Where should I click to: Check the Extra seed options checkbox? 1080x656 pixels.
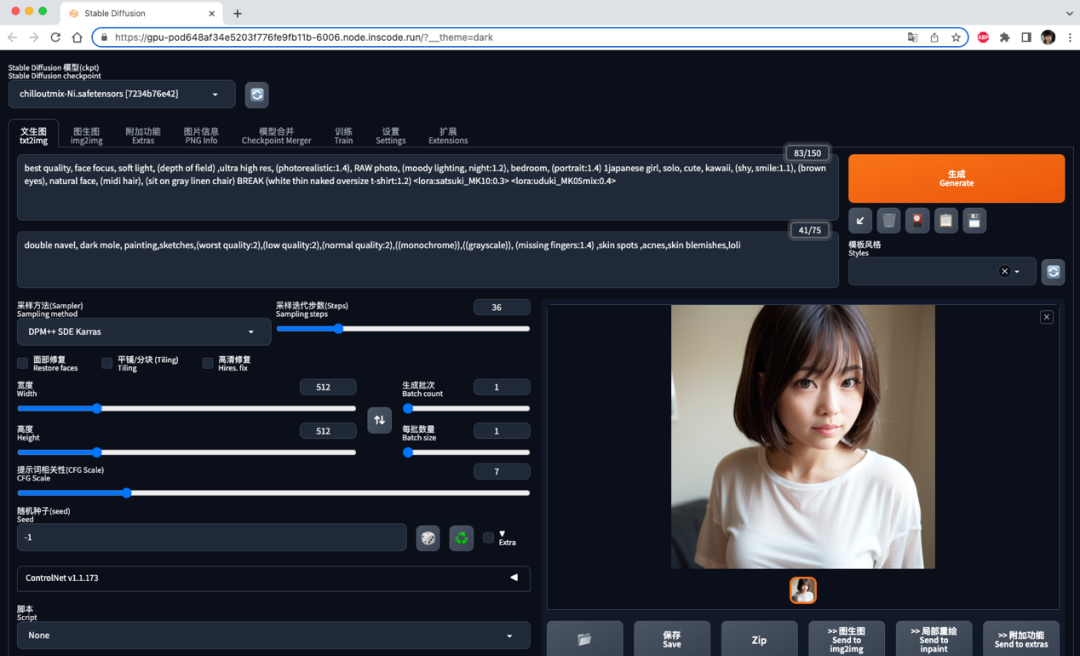[x=488, y=536]
